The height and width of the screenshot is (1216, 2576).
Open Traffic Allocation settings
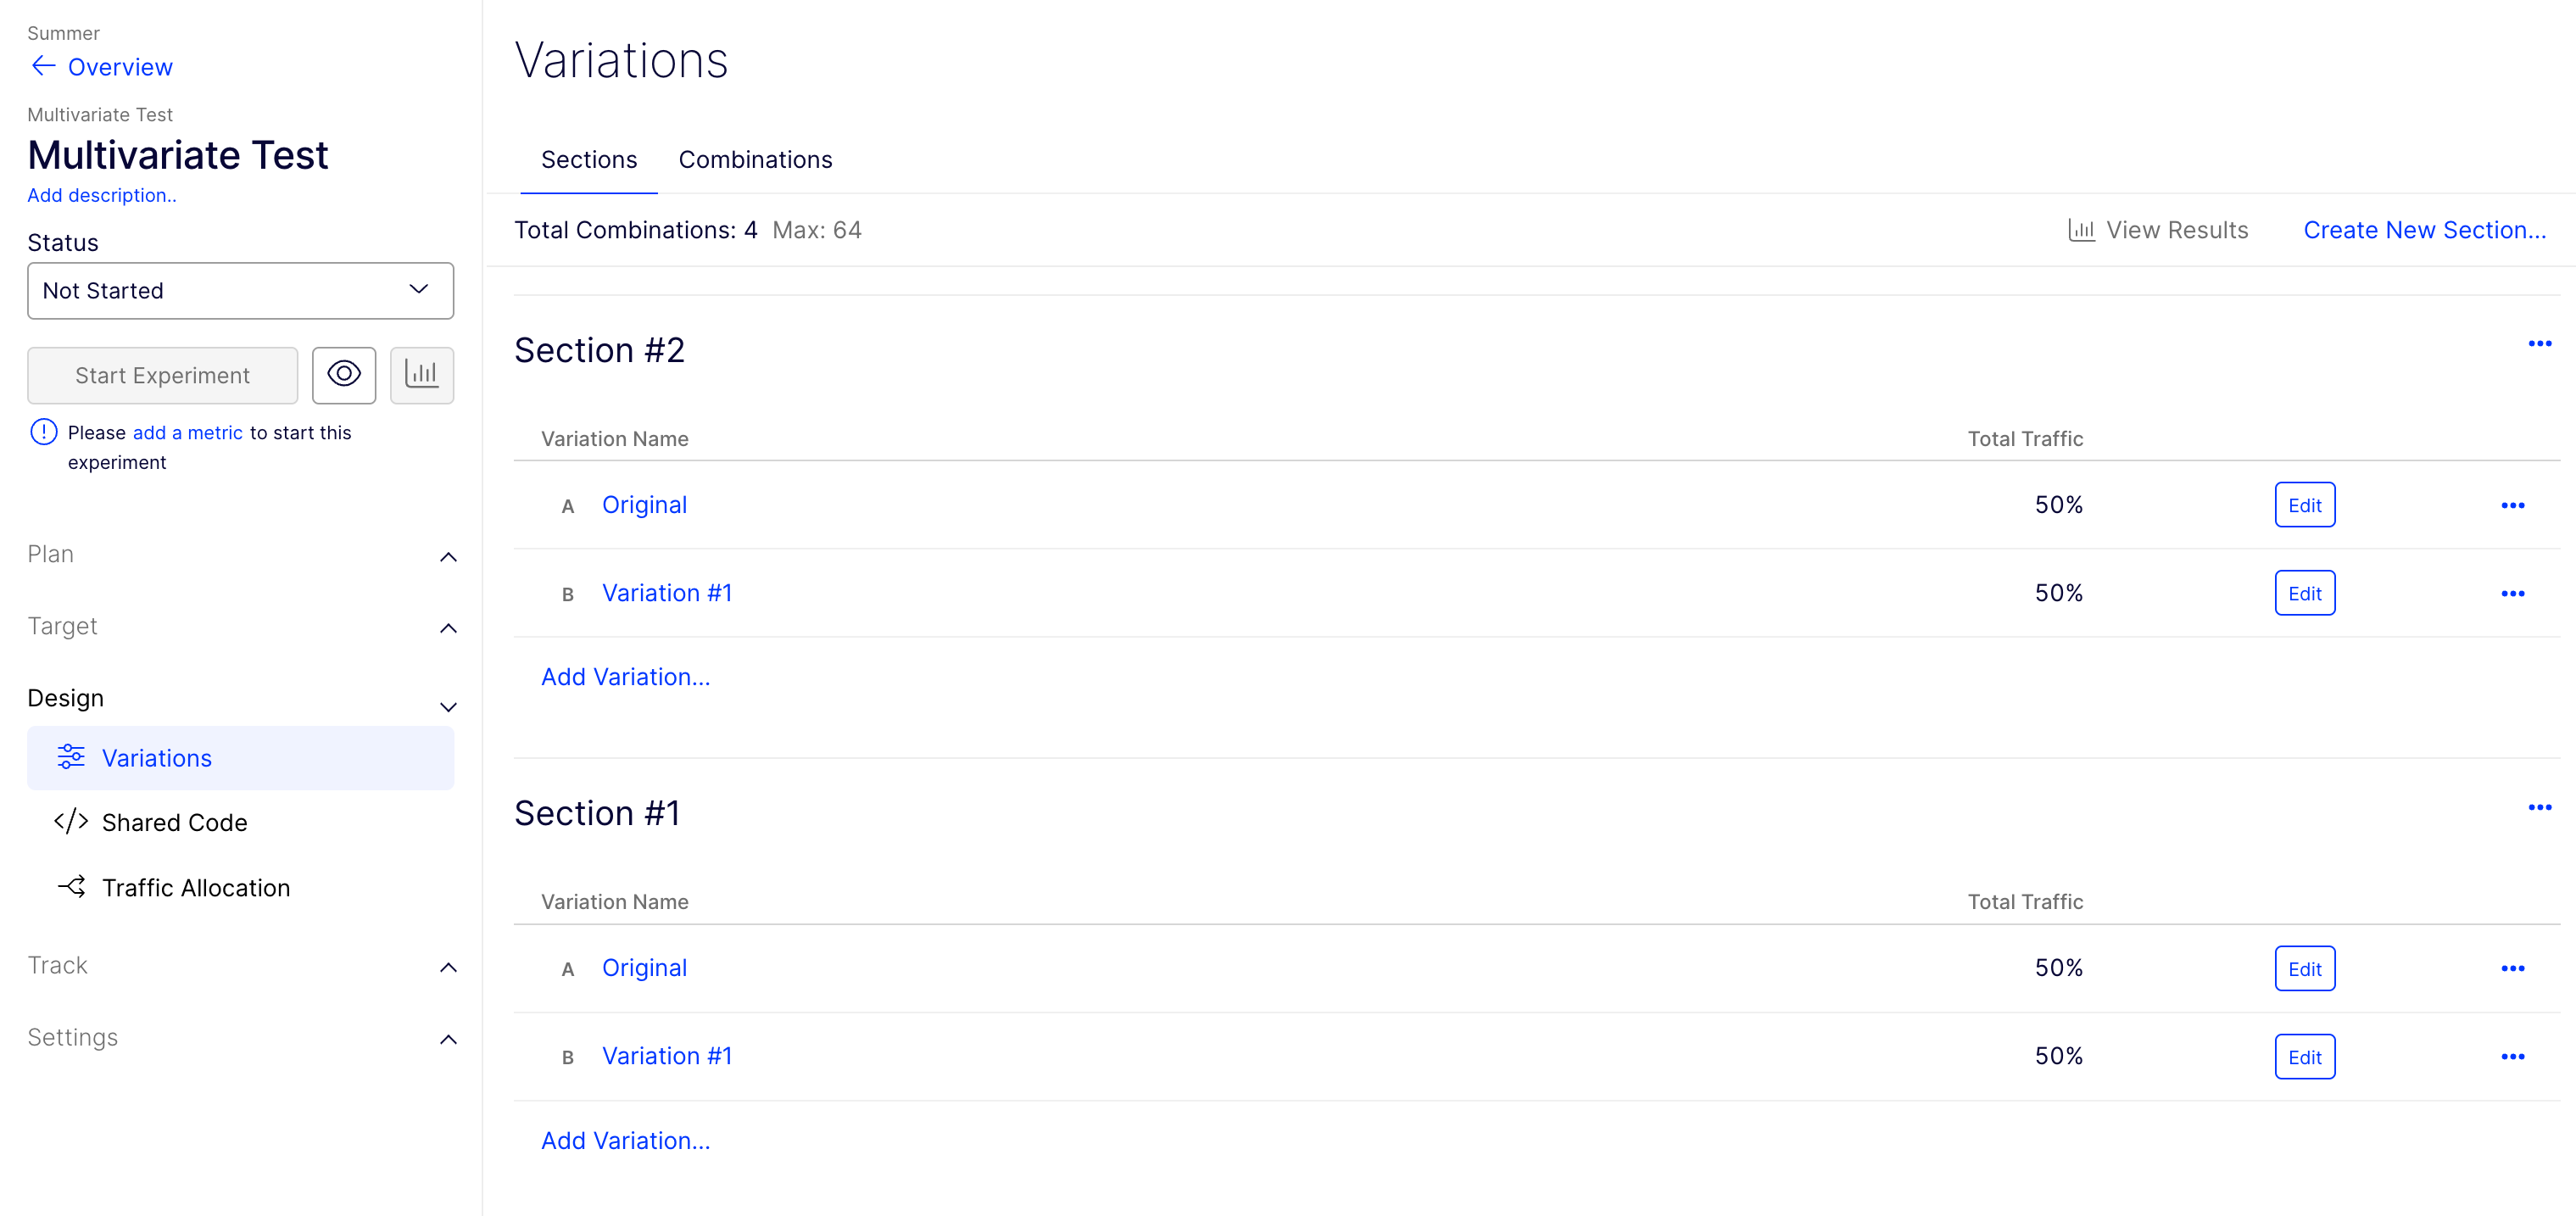[x=196, y=887]
